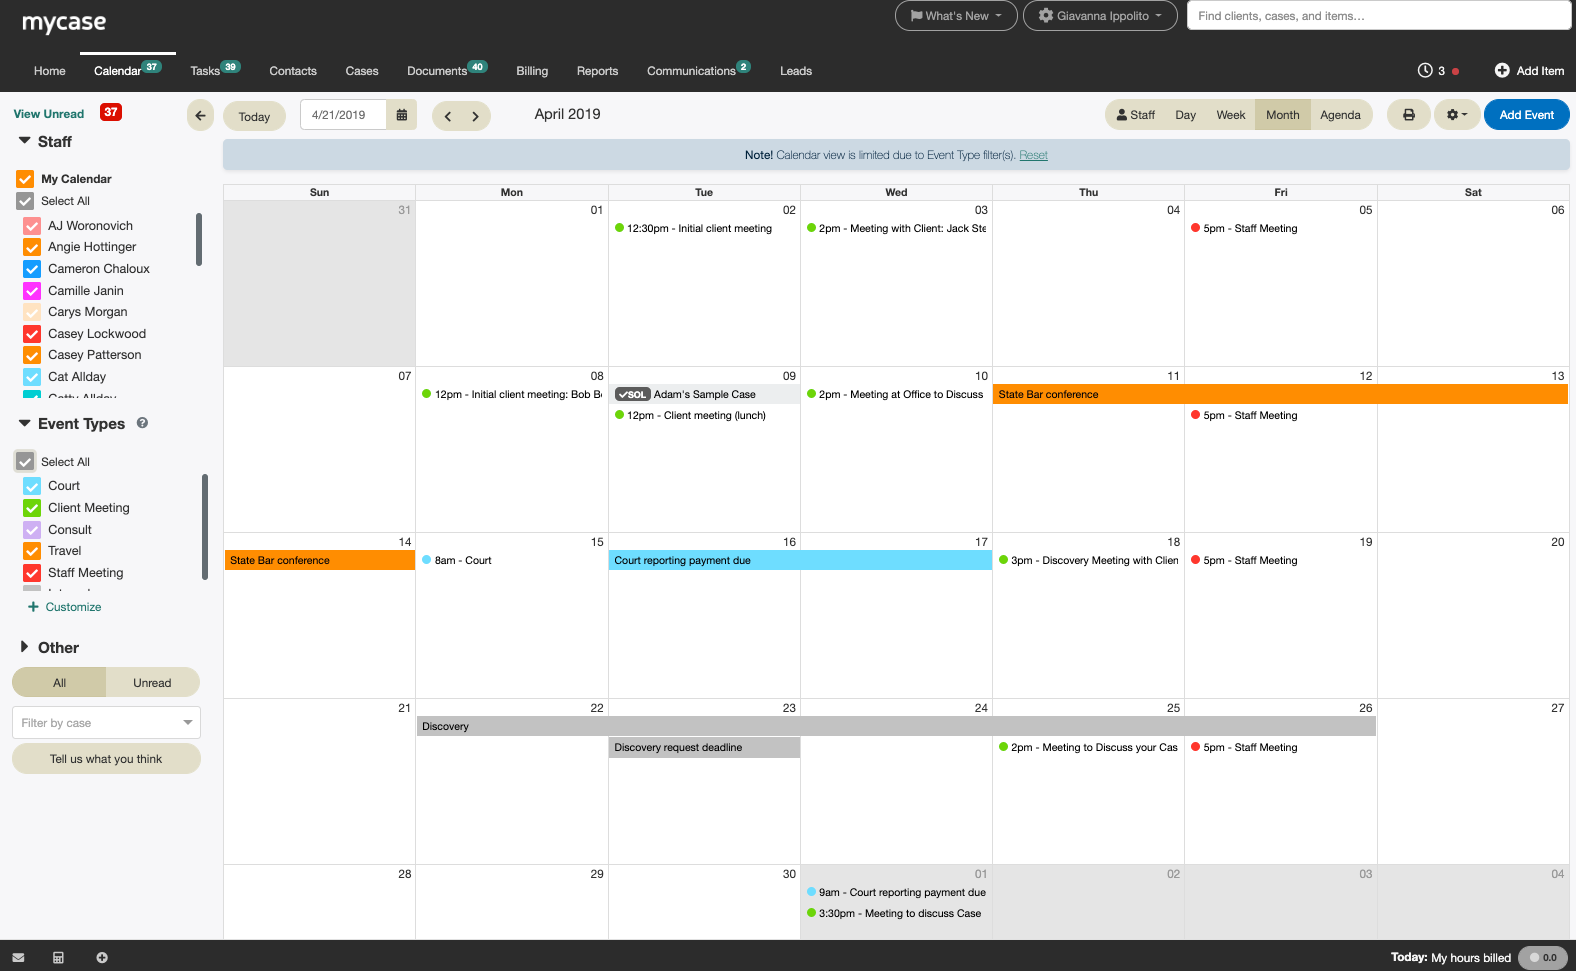
Task: Open the State Bar conference event on the 11th
Action: [x=1280, y=395]
